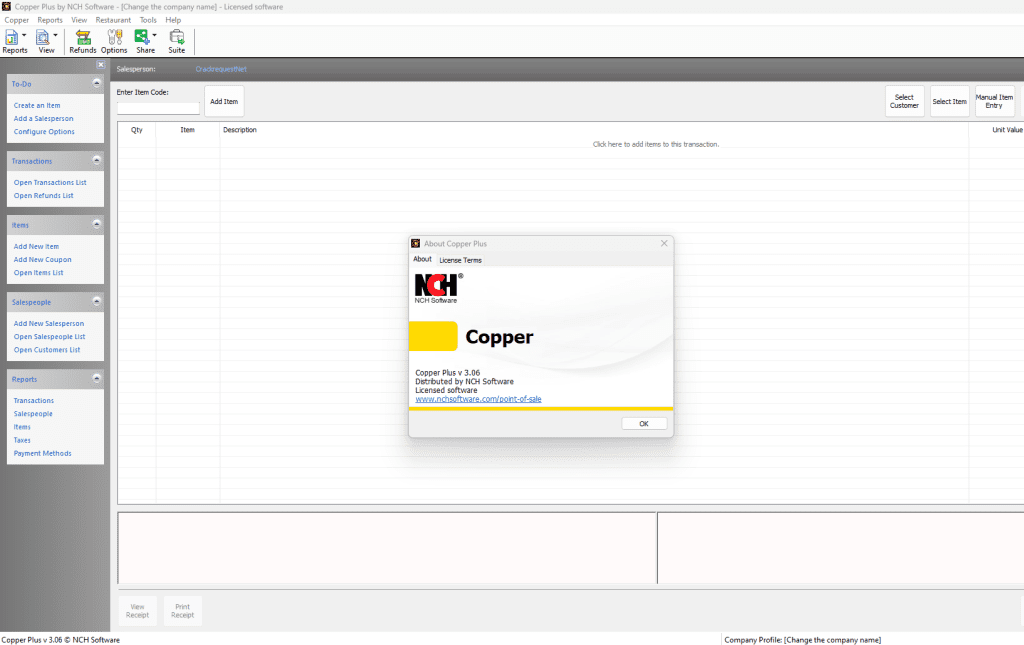Image resolution: width=1024 pixels, height=645 pixels.
Task: Open Options from the toolbar
Action: coord(114,40)
